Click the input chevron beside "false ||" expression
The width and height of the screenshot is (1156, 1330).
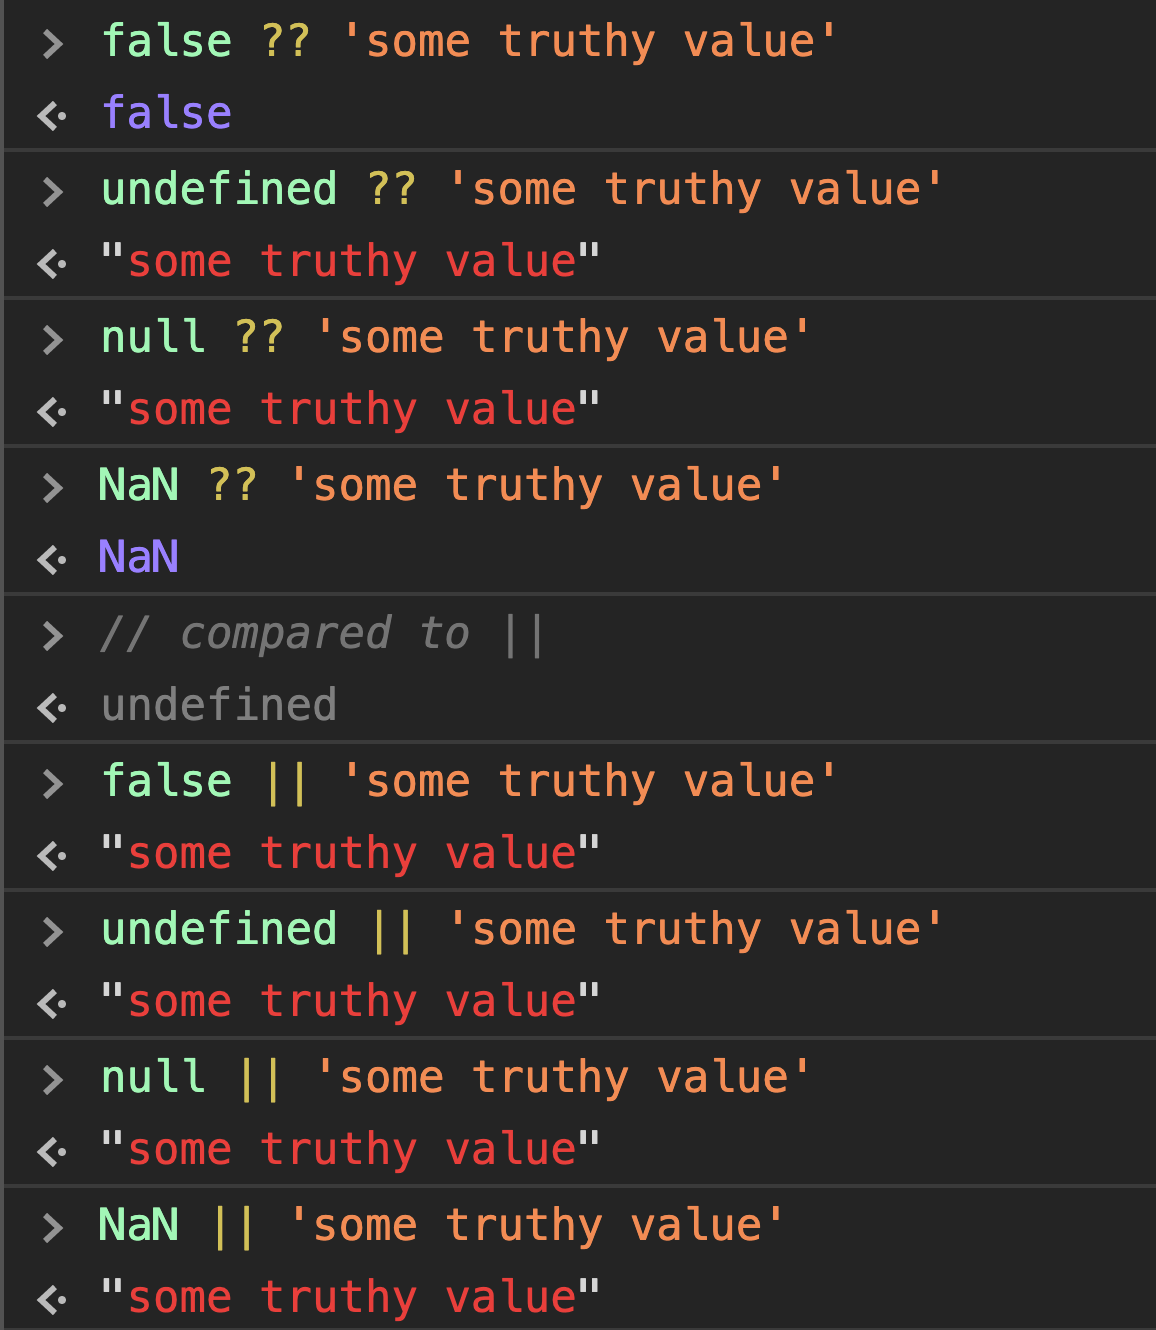pos(53,784)
